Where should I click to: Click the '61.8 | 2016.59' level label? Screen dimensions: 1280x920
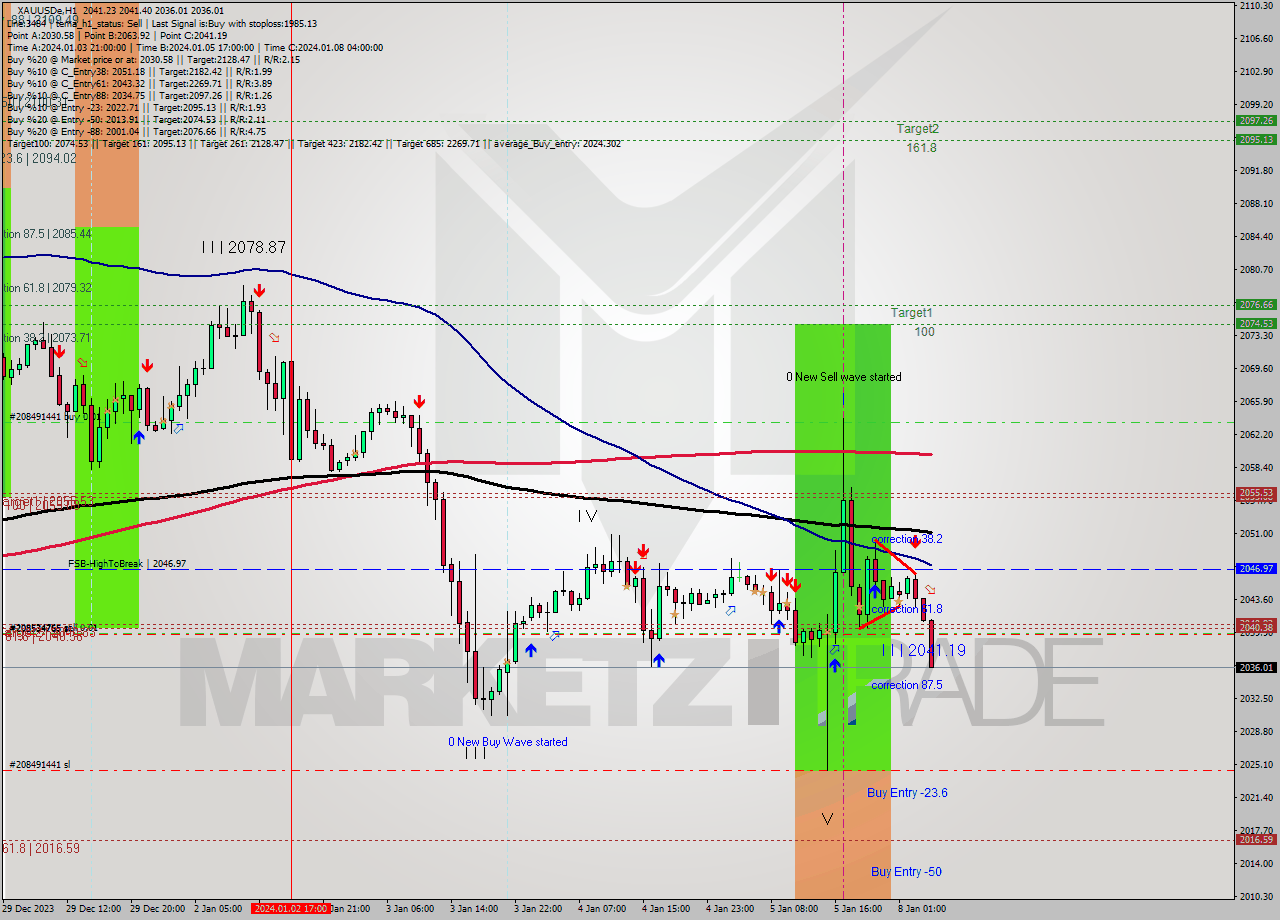40,848
